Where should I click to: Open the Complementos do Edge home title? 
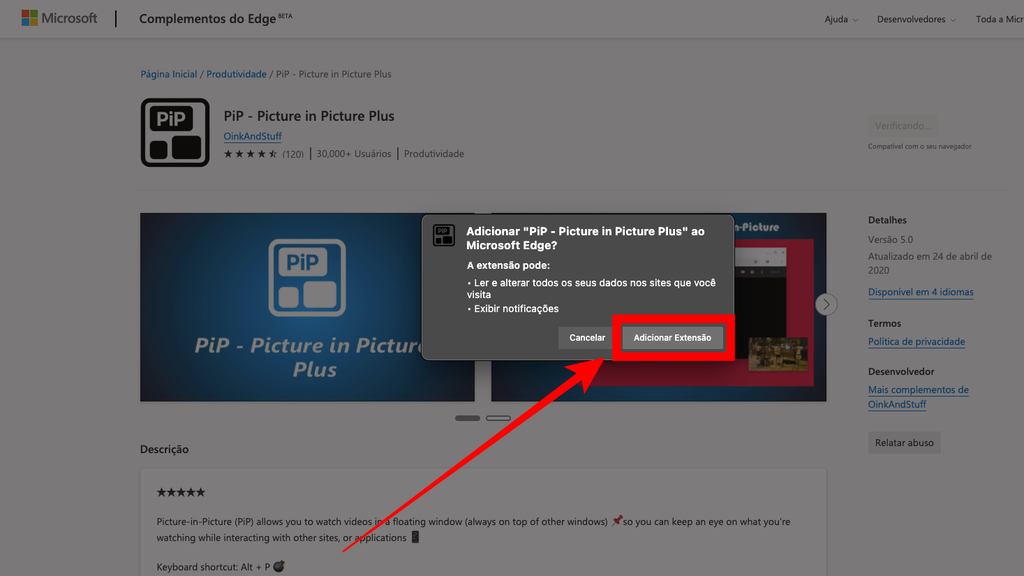[216, 18]
